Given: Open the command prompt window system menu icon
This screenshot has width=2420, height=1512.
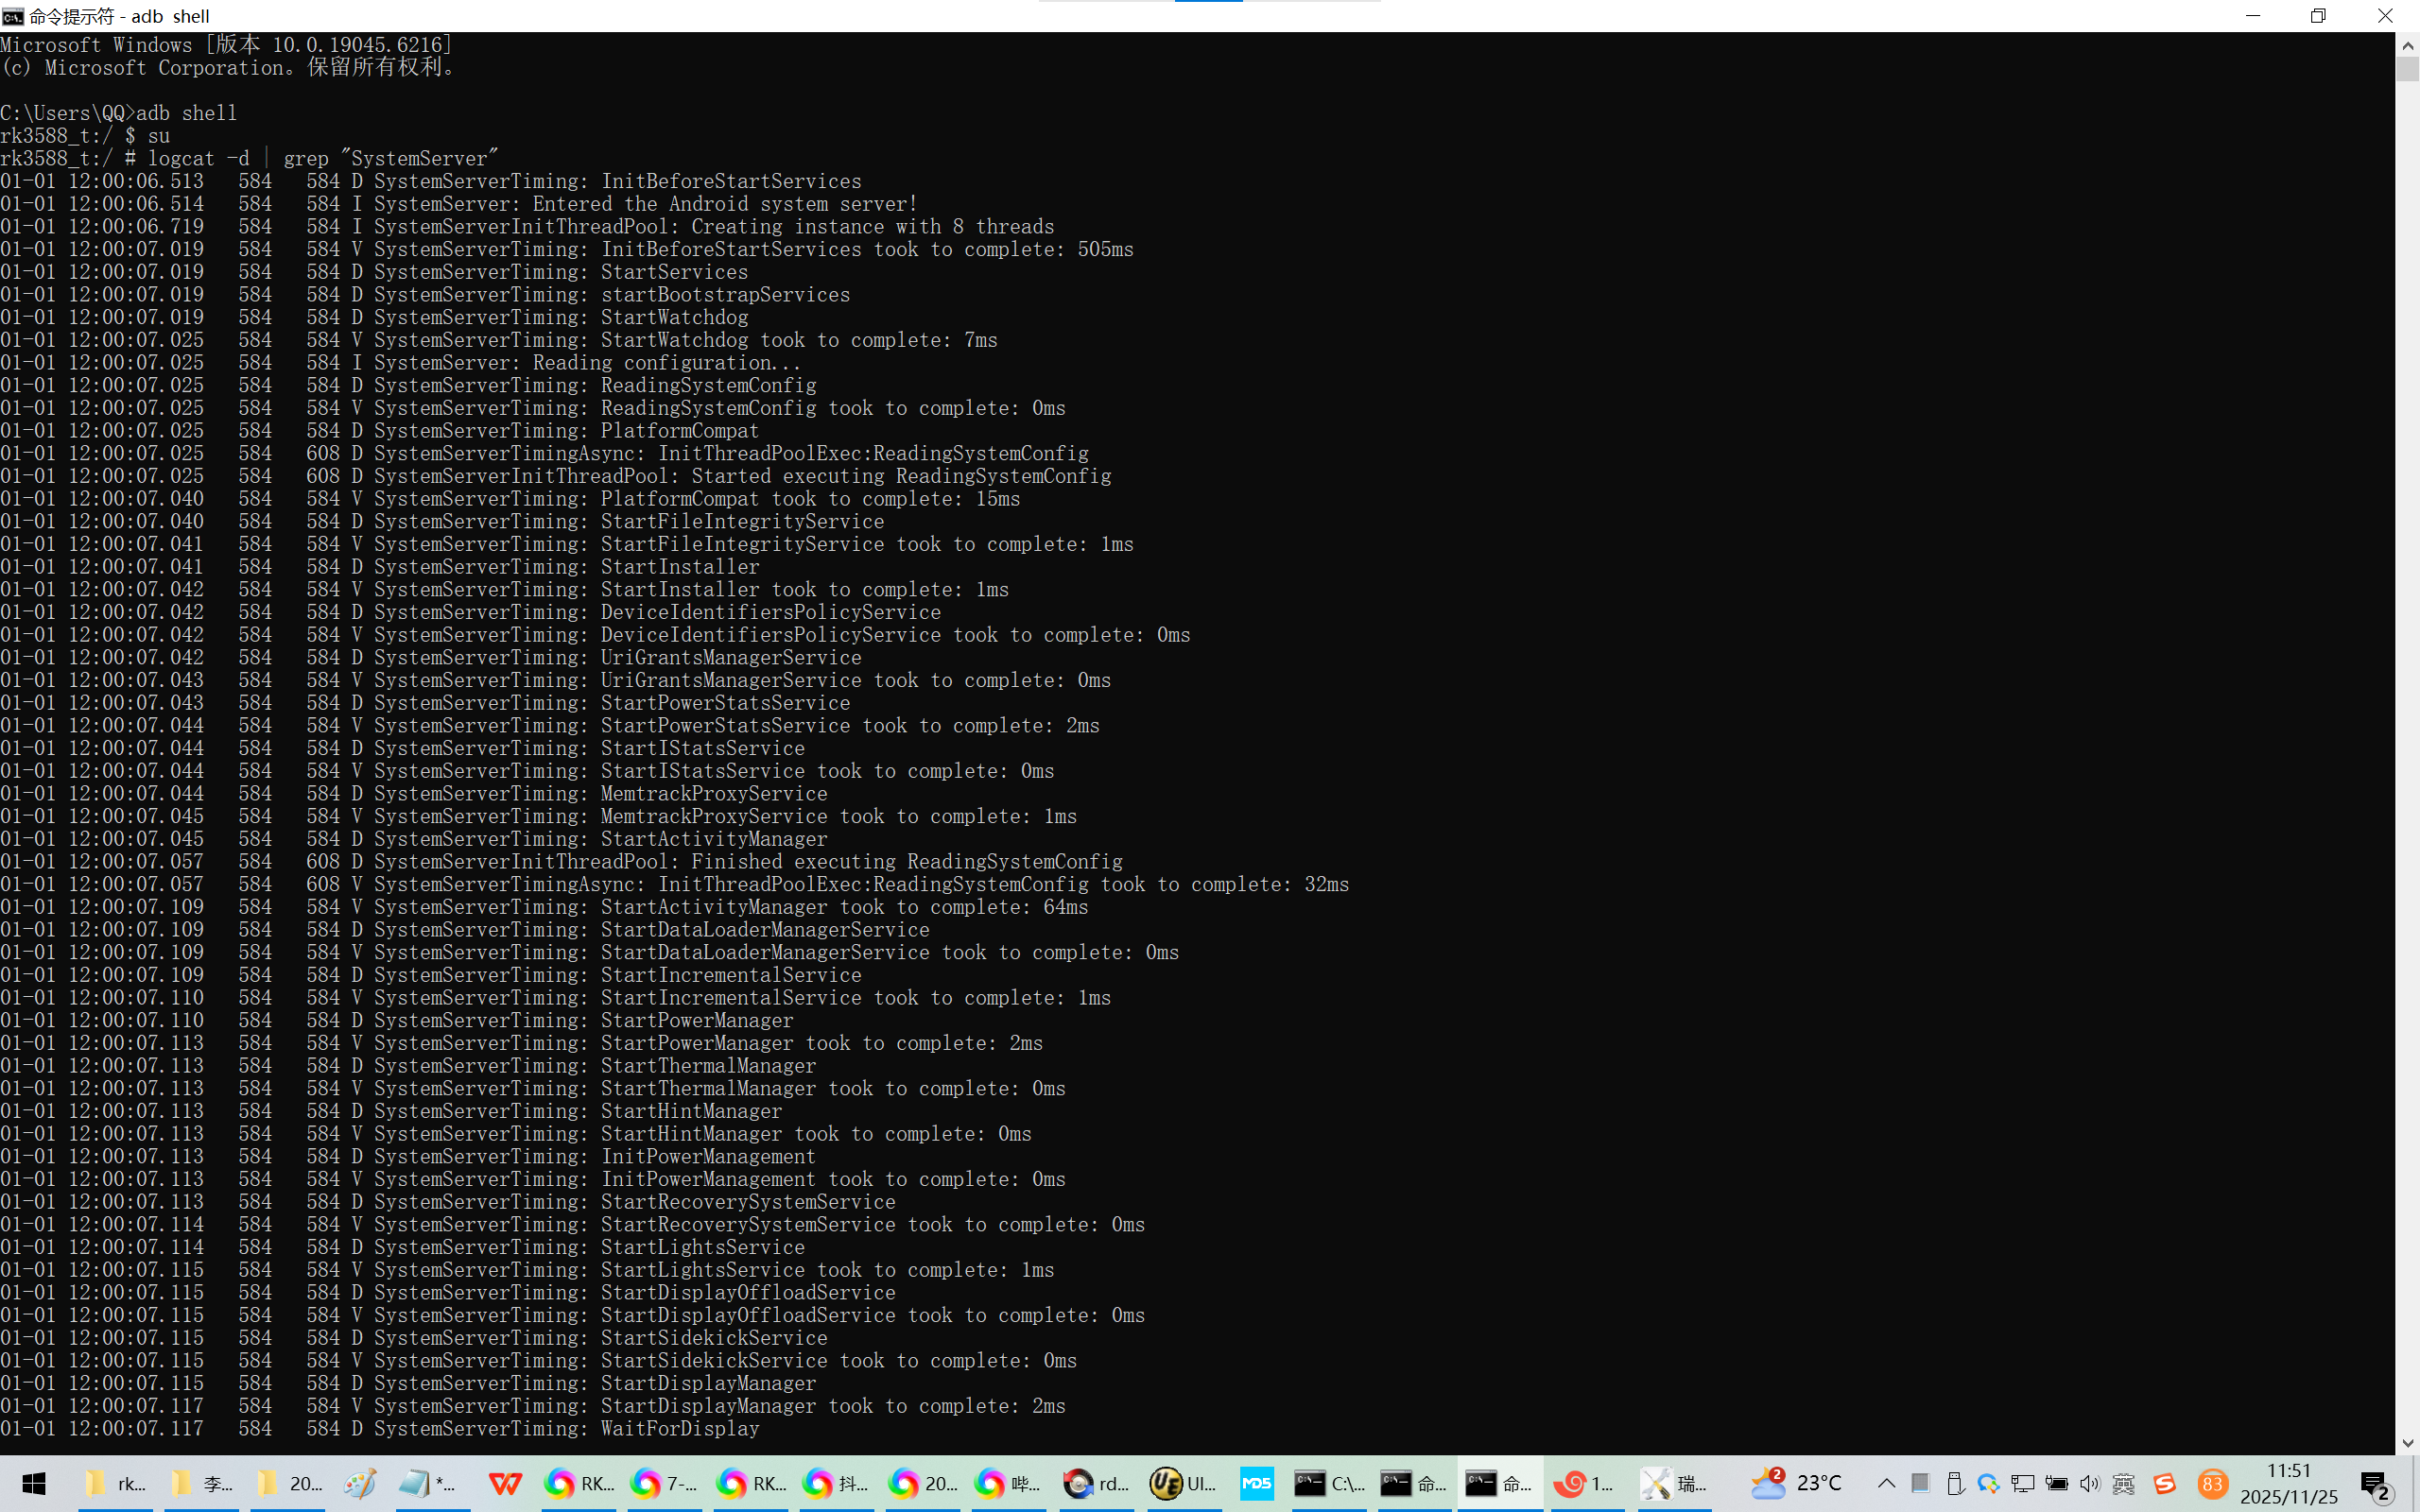Looking at the screenshot, I should (x=13, y=16).
